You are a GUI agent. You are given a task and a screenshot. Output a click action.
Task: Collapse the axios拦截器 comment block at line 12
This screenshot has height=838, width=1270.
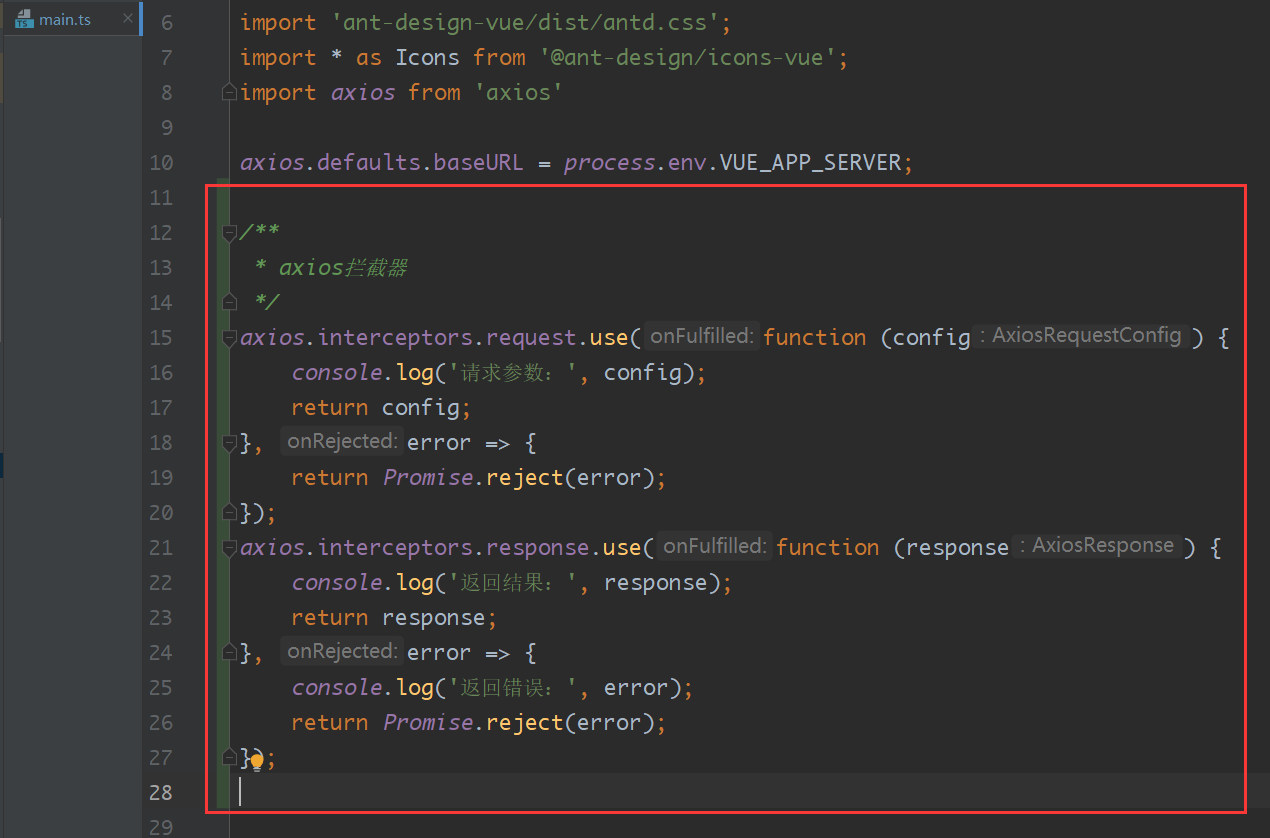(x=229, y=230)
